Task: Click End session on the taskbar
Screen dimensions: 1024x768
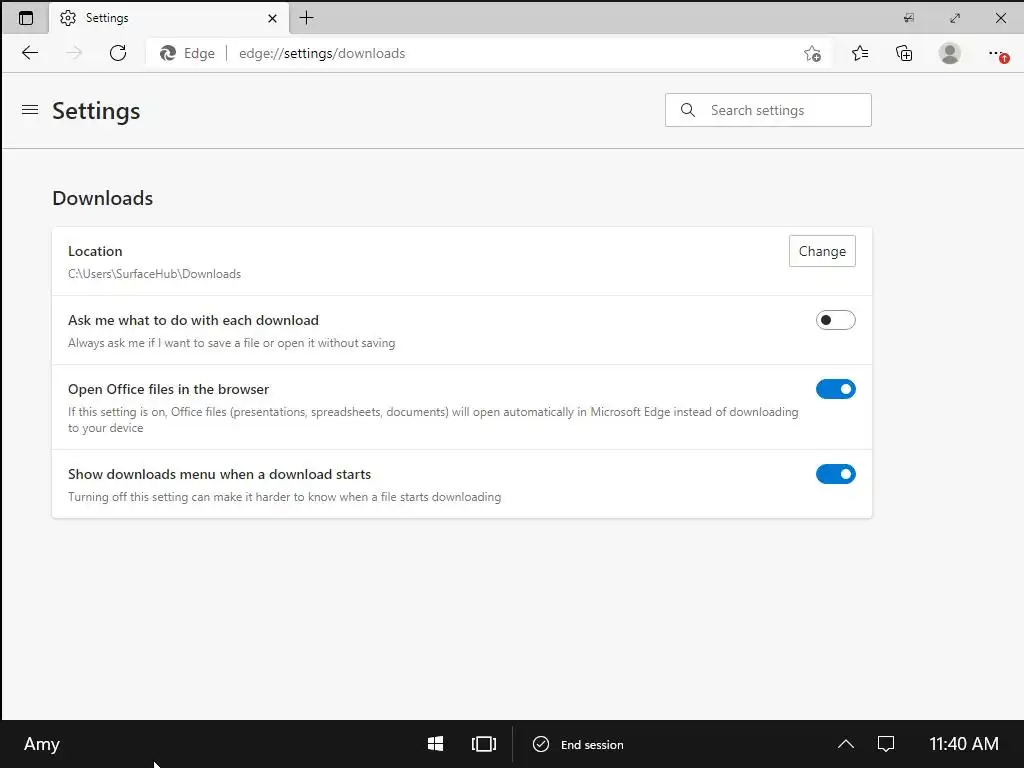Action: point(579,744)
